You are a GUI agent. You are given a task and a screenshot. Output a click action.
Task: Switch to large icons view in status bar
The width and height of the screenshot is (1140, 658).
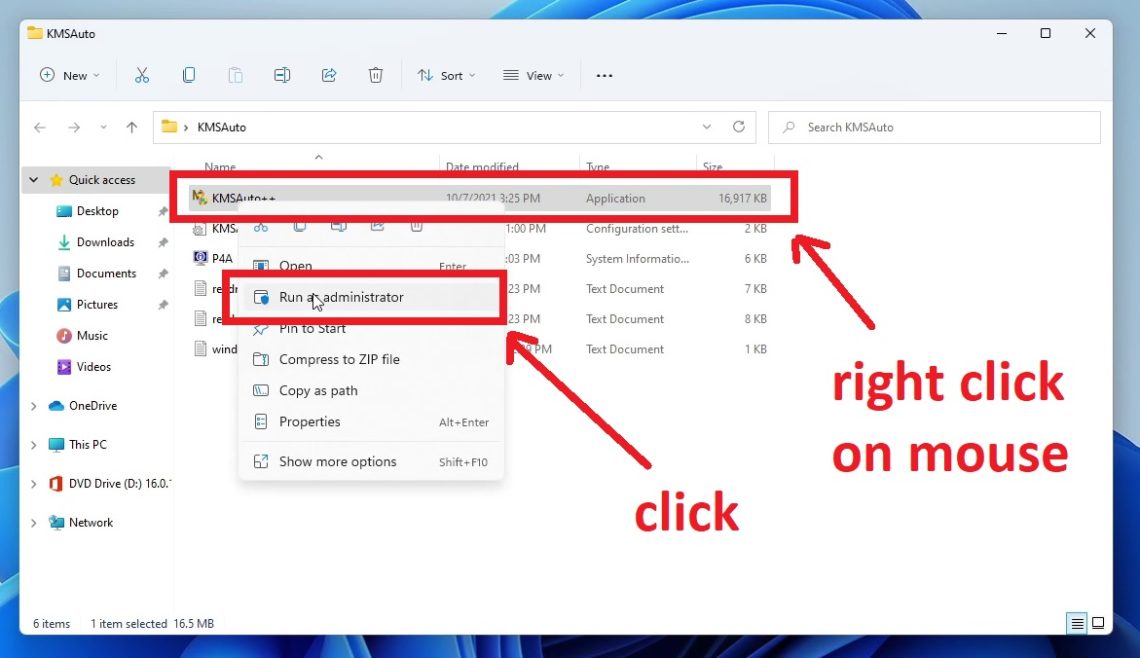[x=1098, y=622]
